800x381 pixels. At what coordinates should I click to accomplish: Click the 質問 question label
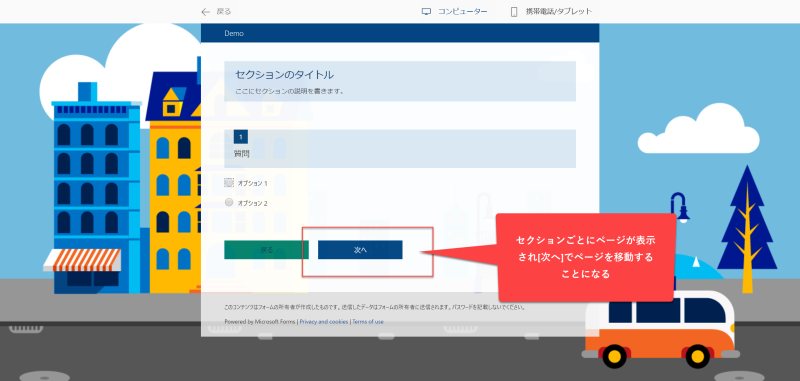coord(242,154)
